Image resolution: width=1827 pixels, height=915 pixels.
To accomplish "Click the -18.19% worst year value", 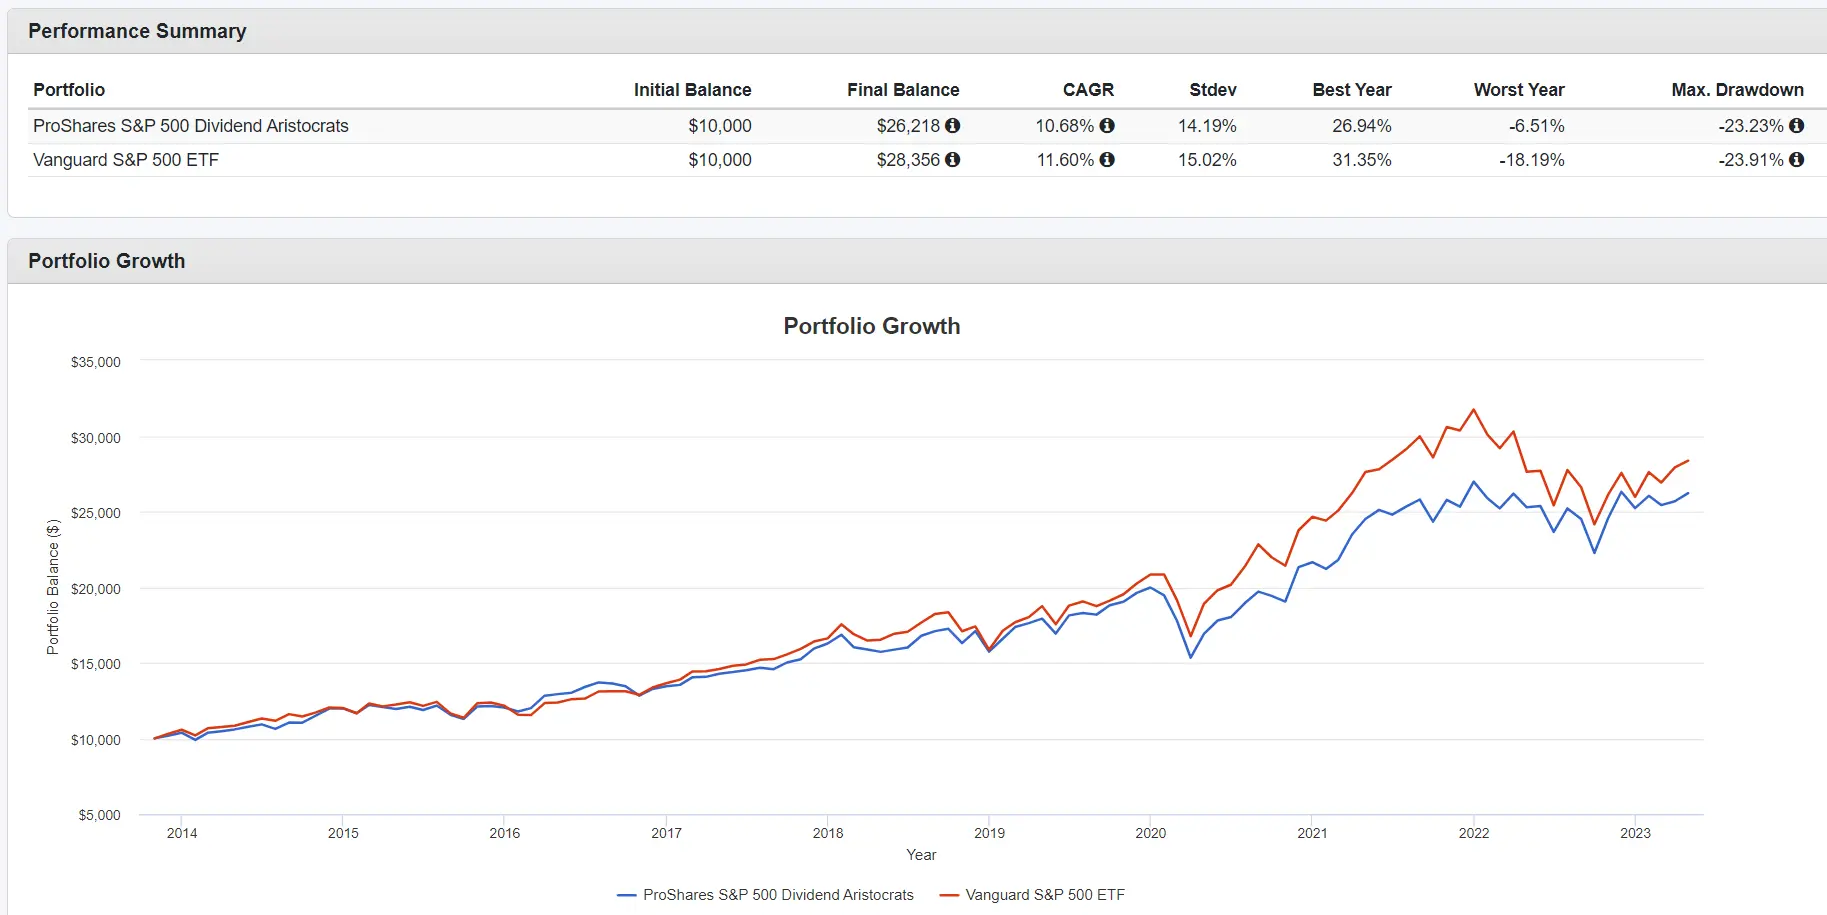I will point(1531,160).
